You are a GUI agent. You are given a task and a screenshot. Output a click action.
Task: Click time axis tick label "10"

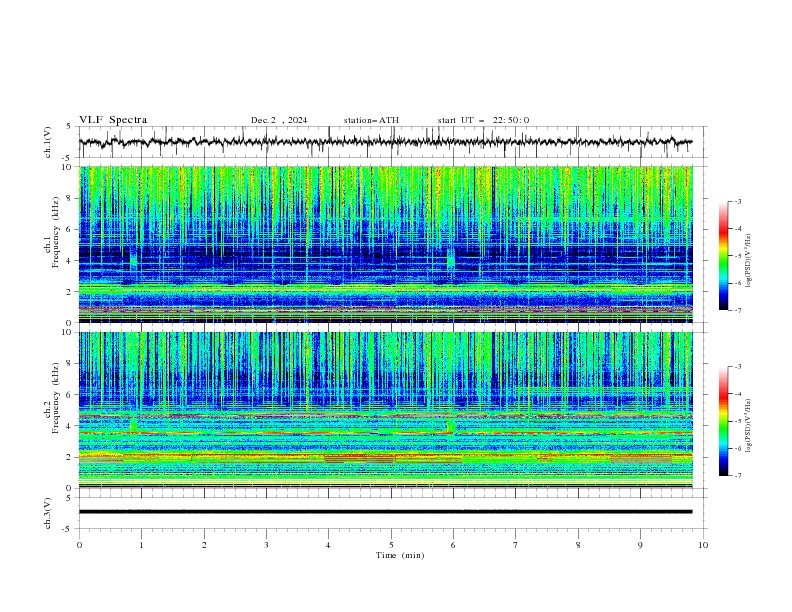703,545
